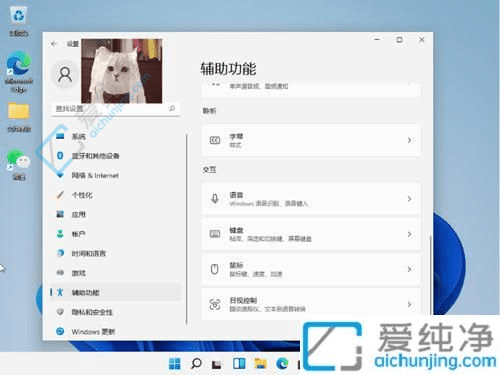
Task: Open 个性化 settings category
Action: (115, 195)
